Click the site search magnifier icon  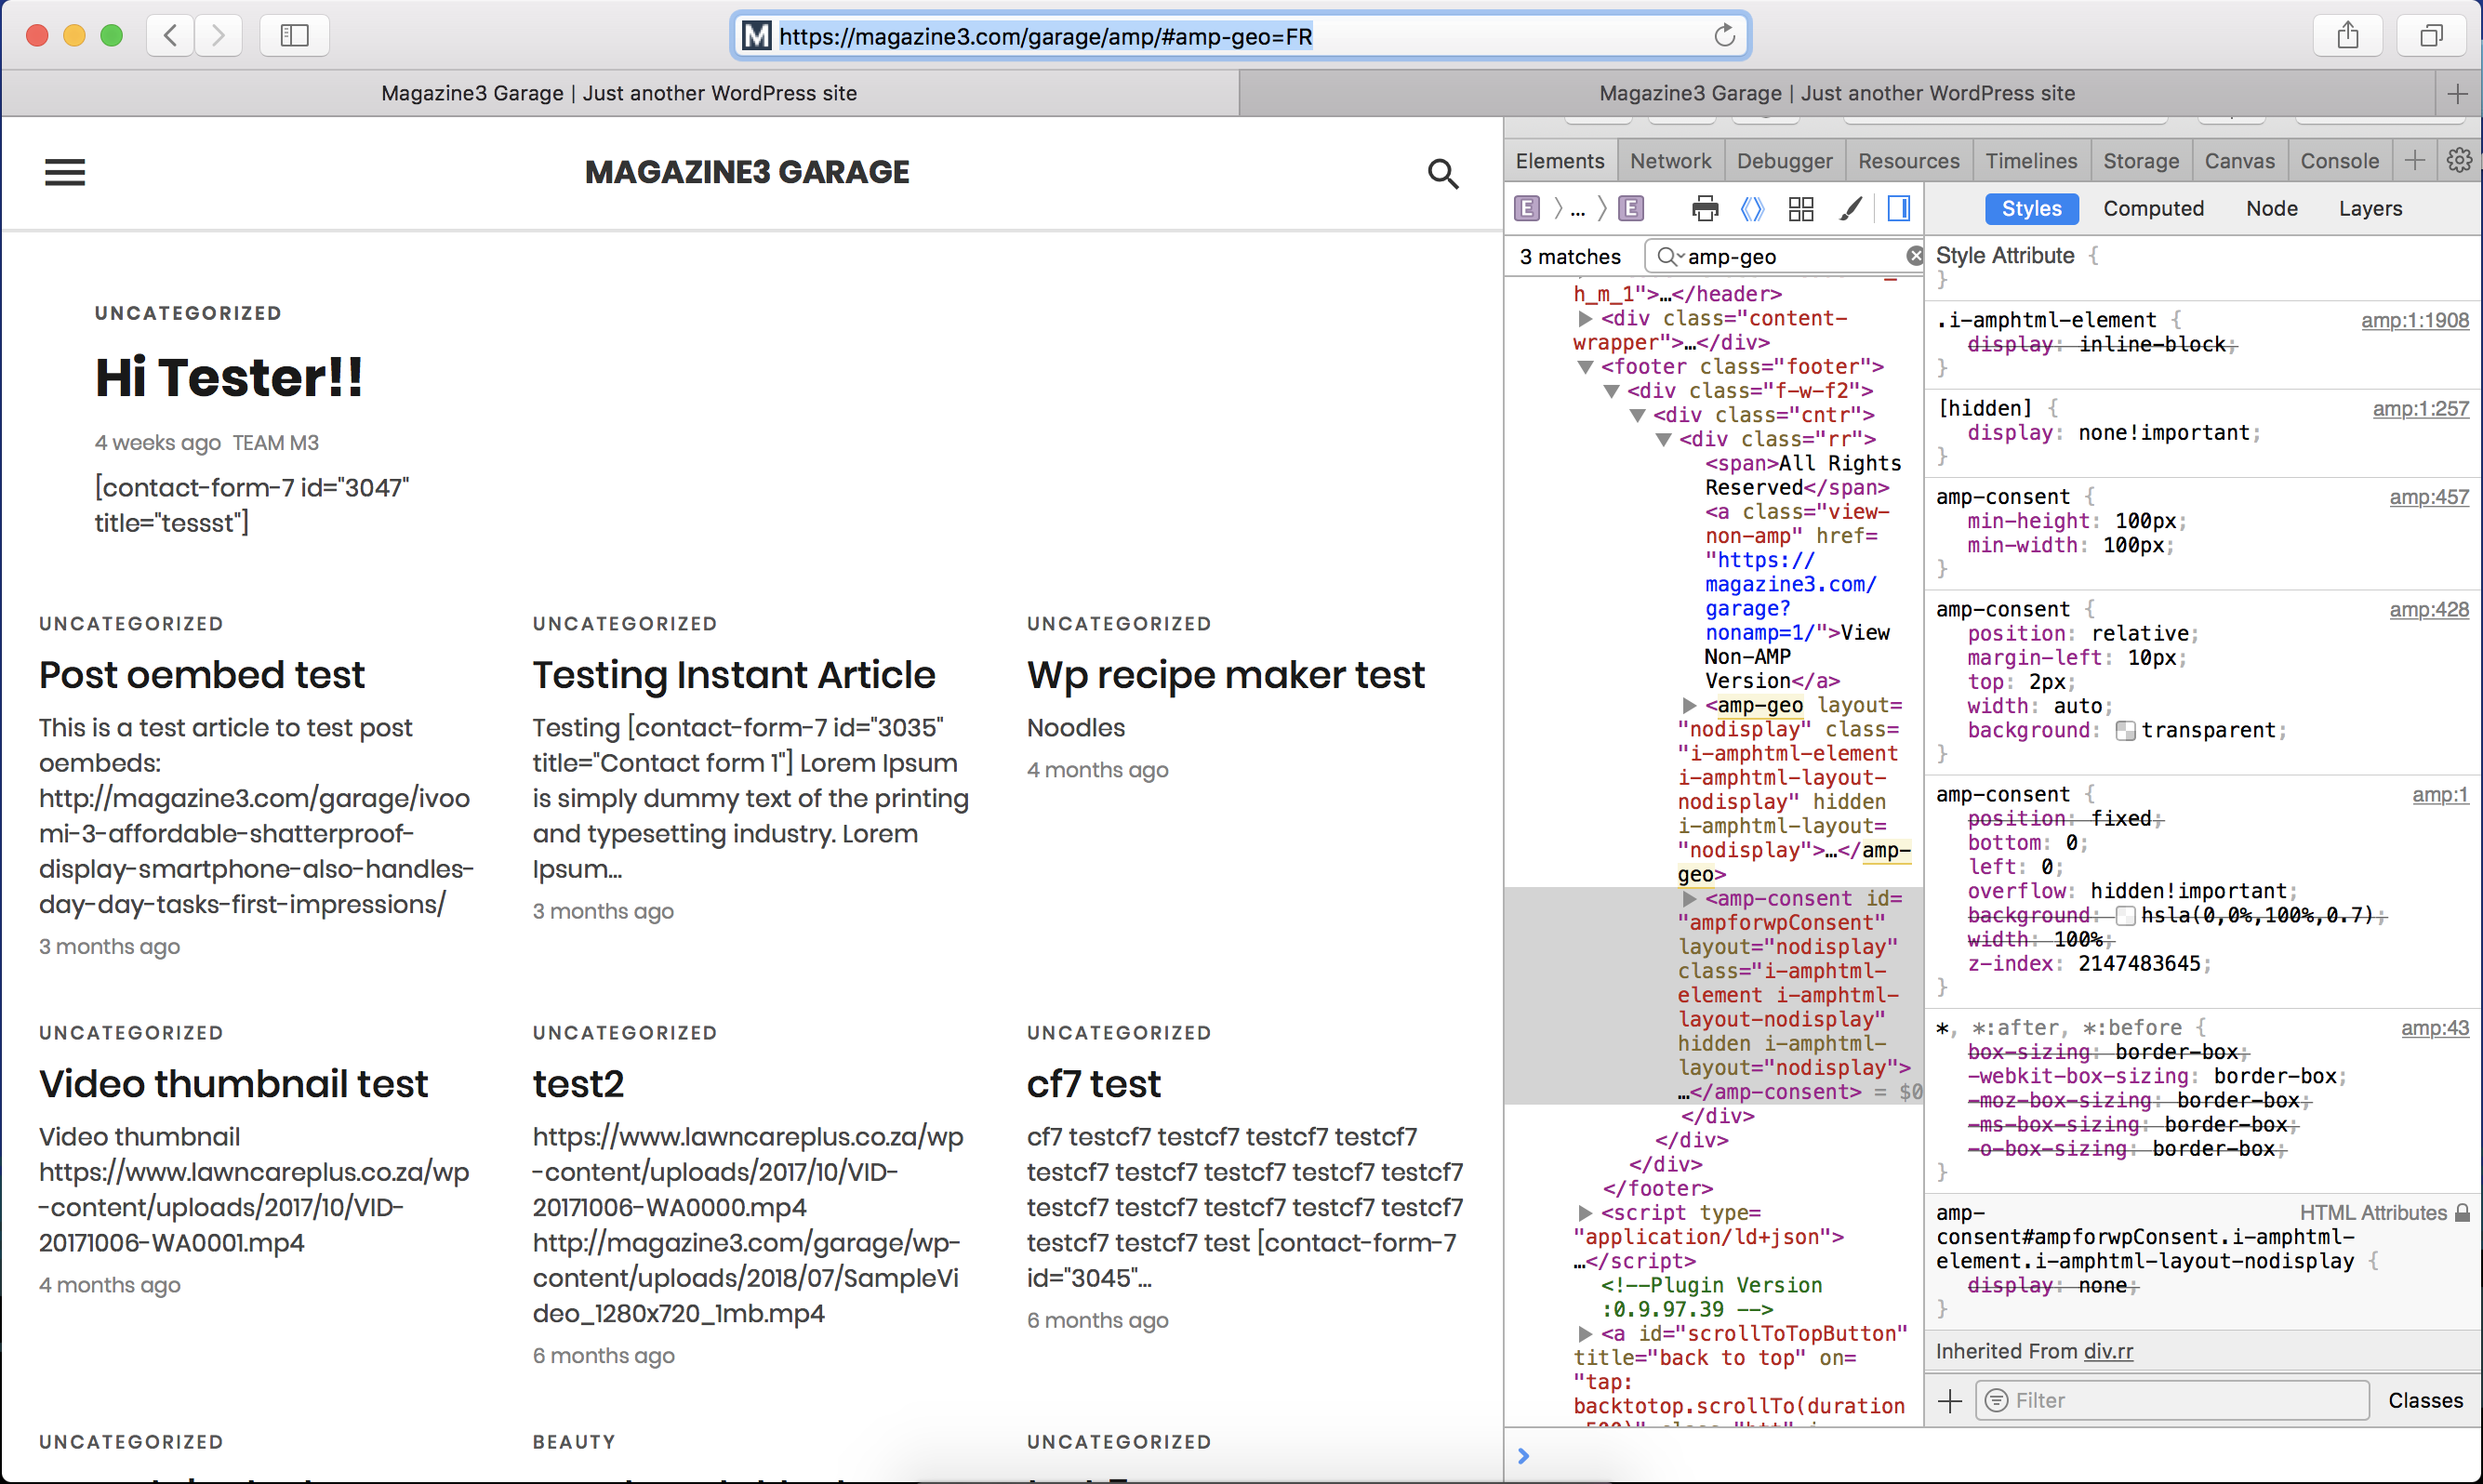coord(1442,174)
